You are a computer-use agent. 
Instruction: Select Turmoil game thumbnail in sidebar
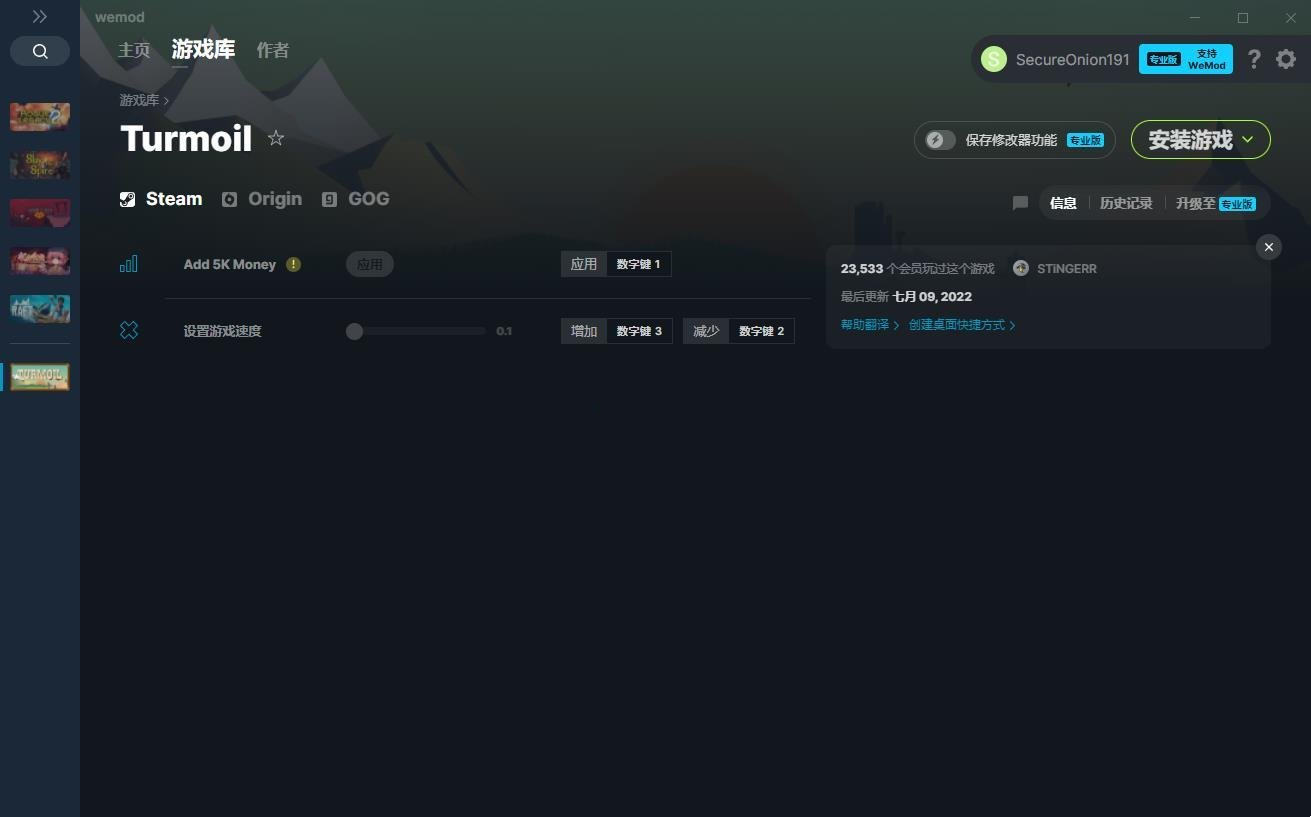point(40,377)
